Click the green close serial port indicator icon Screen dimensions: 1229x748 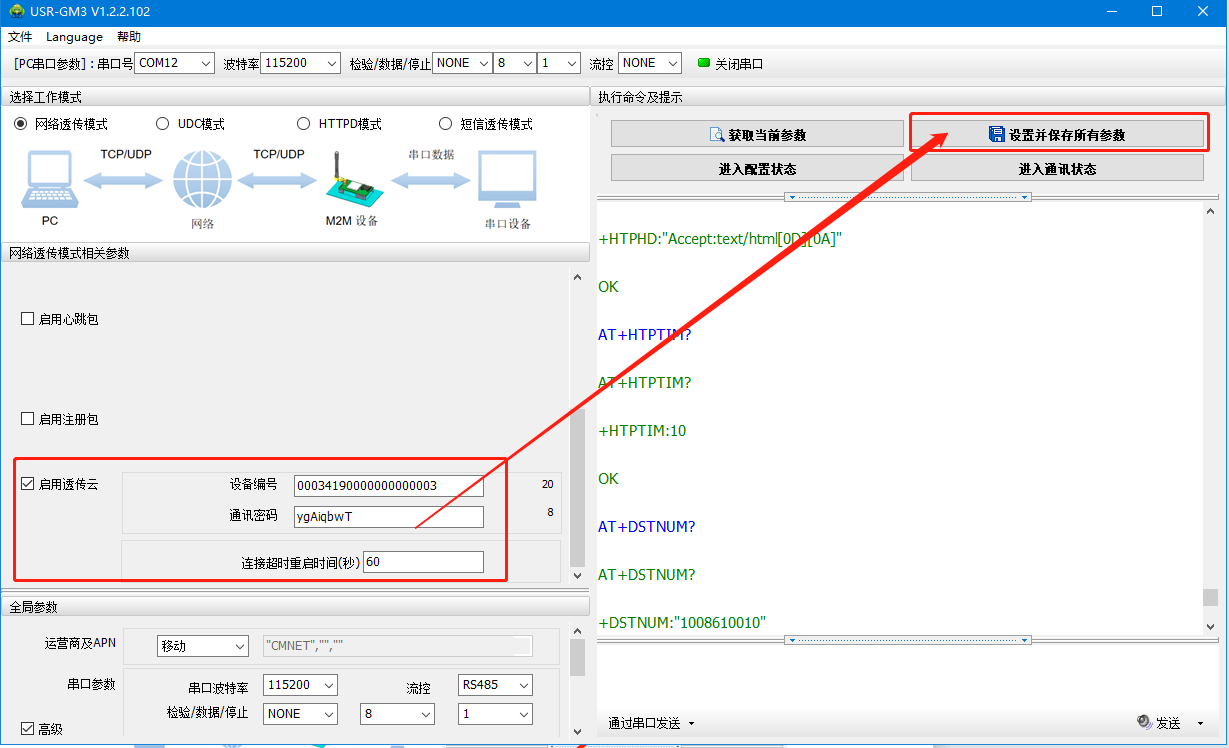click(x=703, y=63)
